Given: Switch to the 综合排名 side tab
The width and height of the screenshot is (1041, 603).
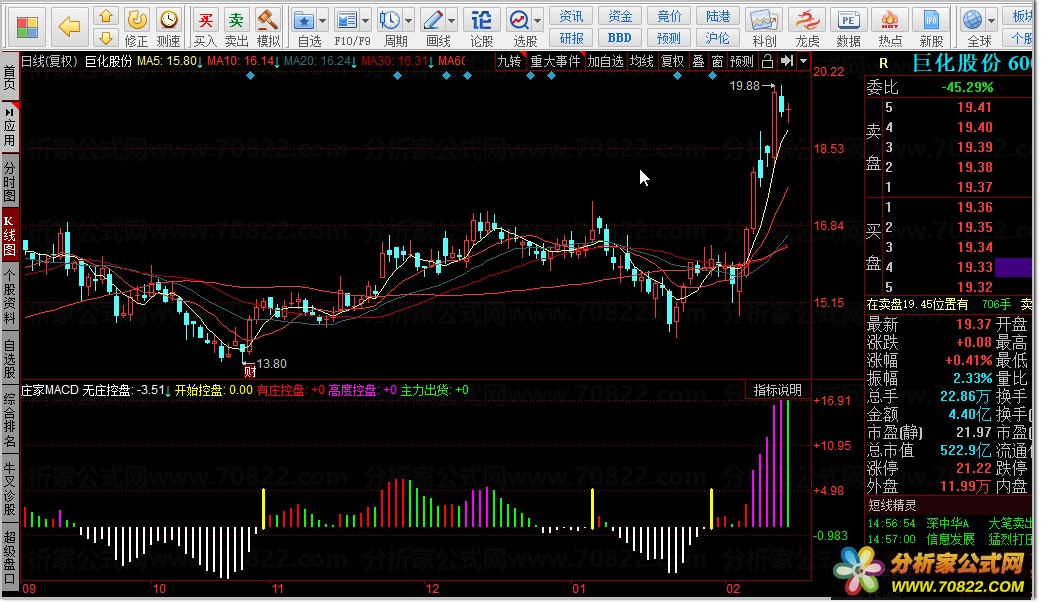Looking at the screenshot, I should [9, 420].
